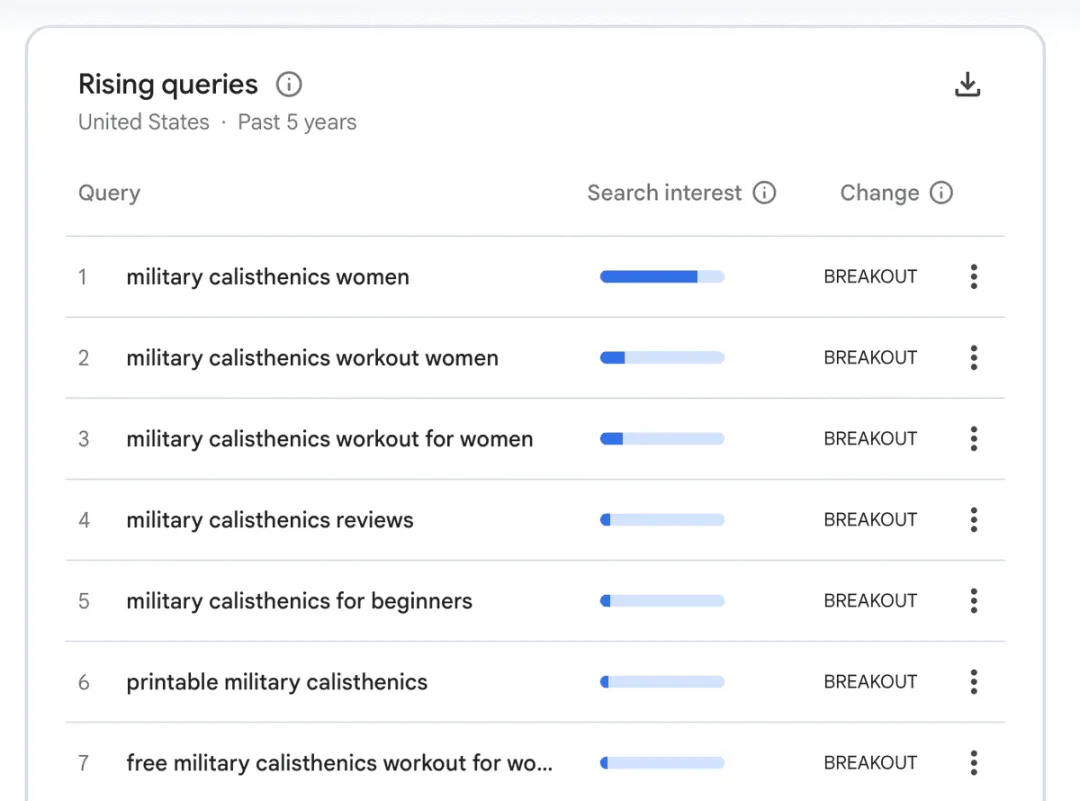Viewport: 1080px width, 801px height.
Task: Show Search interest info tooltip icon
Action: (x=764, y=193)
